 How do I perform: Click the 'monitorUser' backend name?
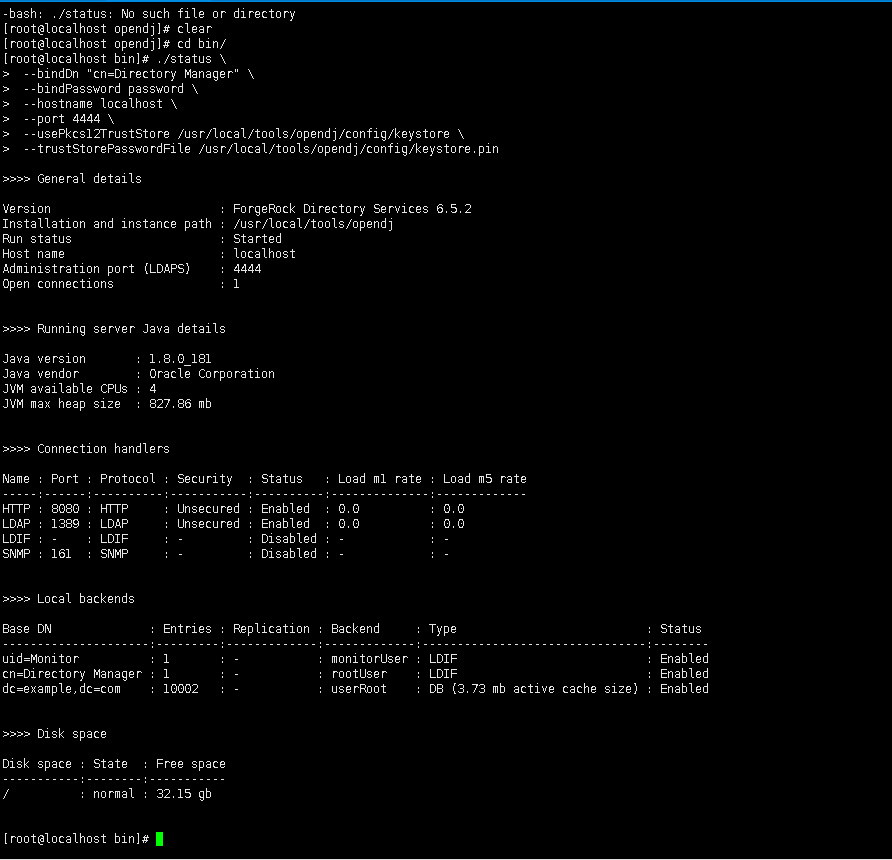[369, 659]
